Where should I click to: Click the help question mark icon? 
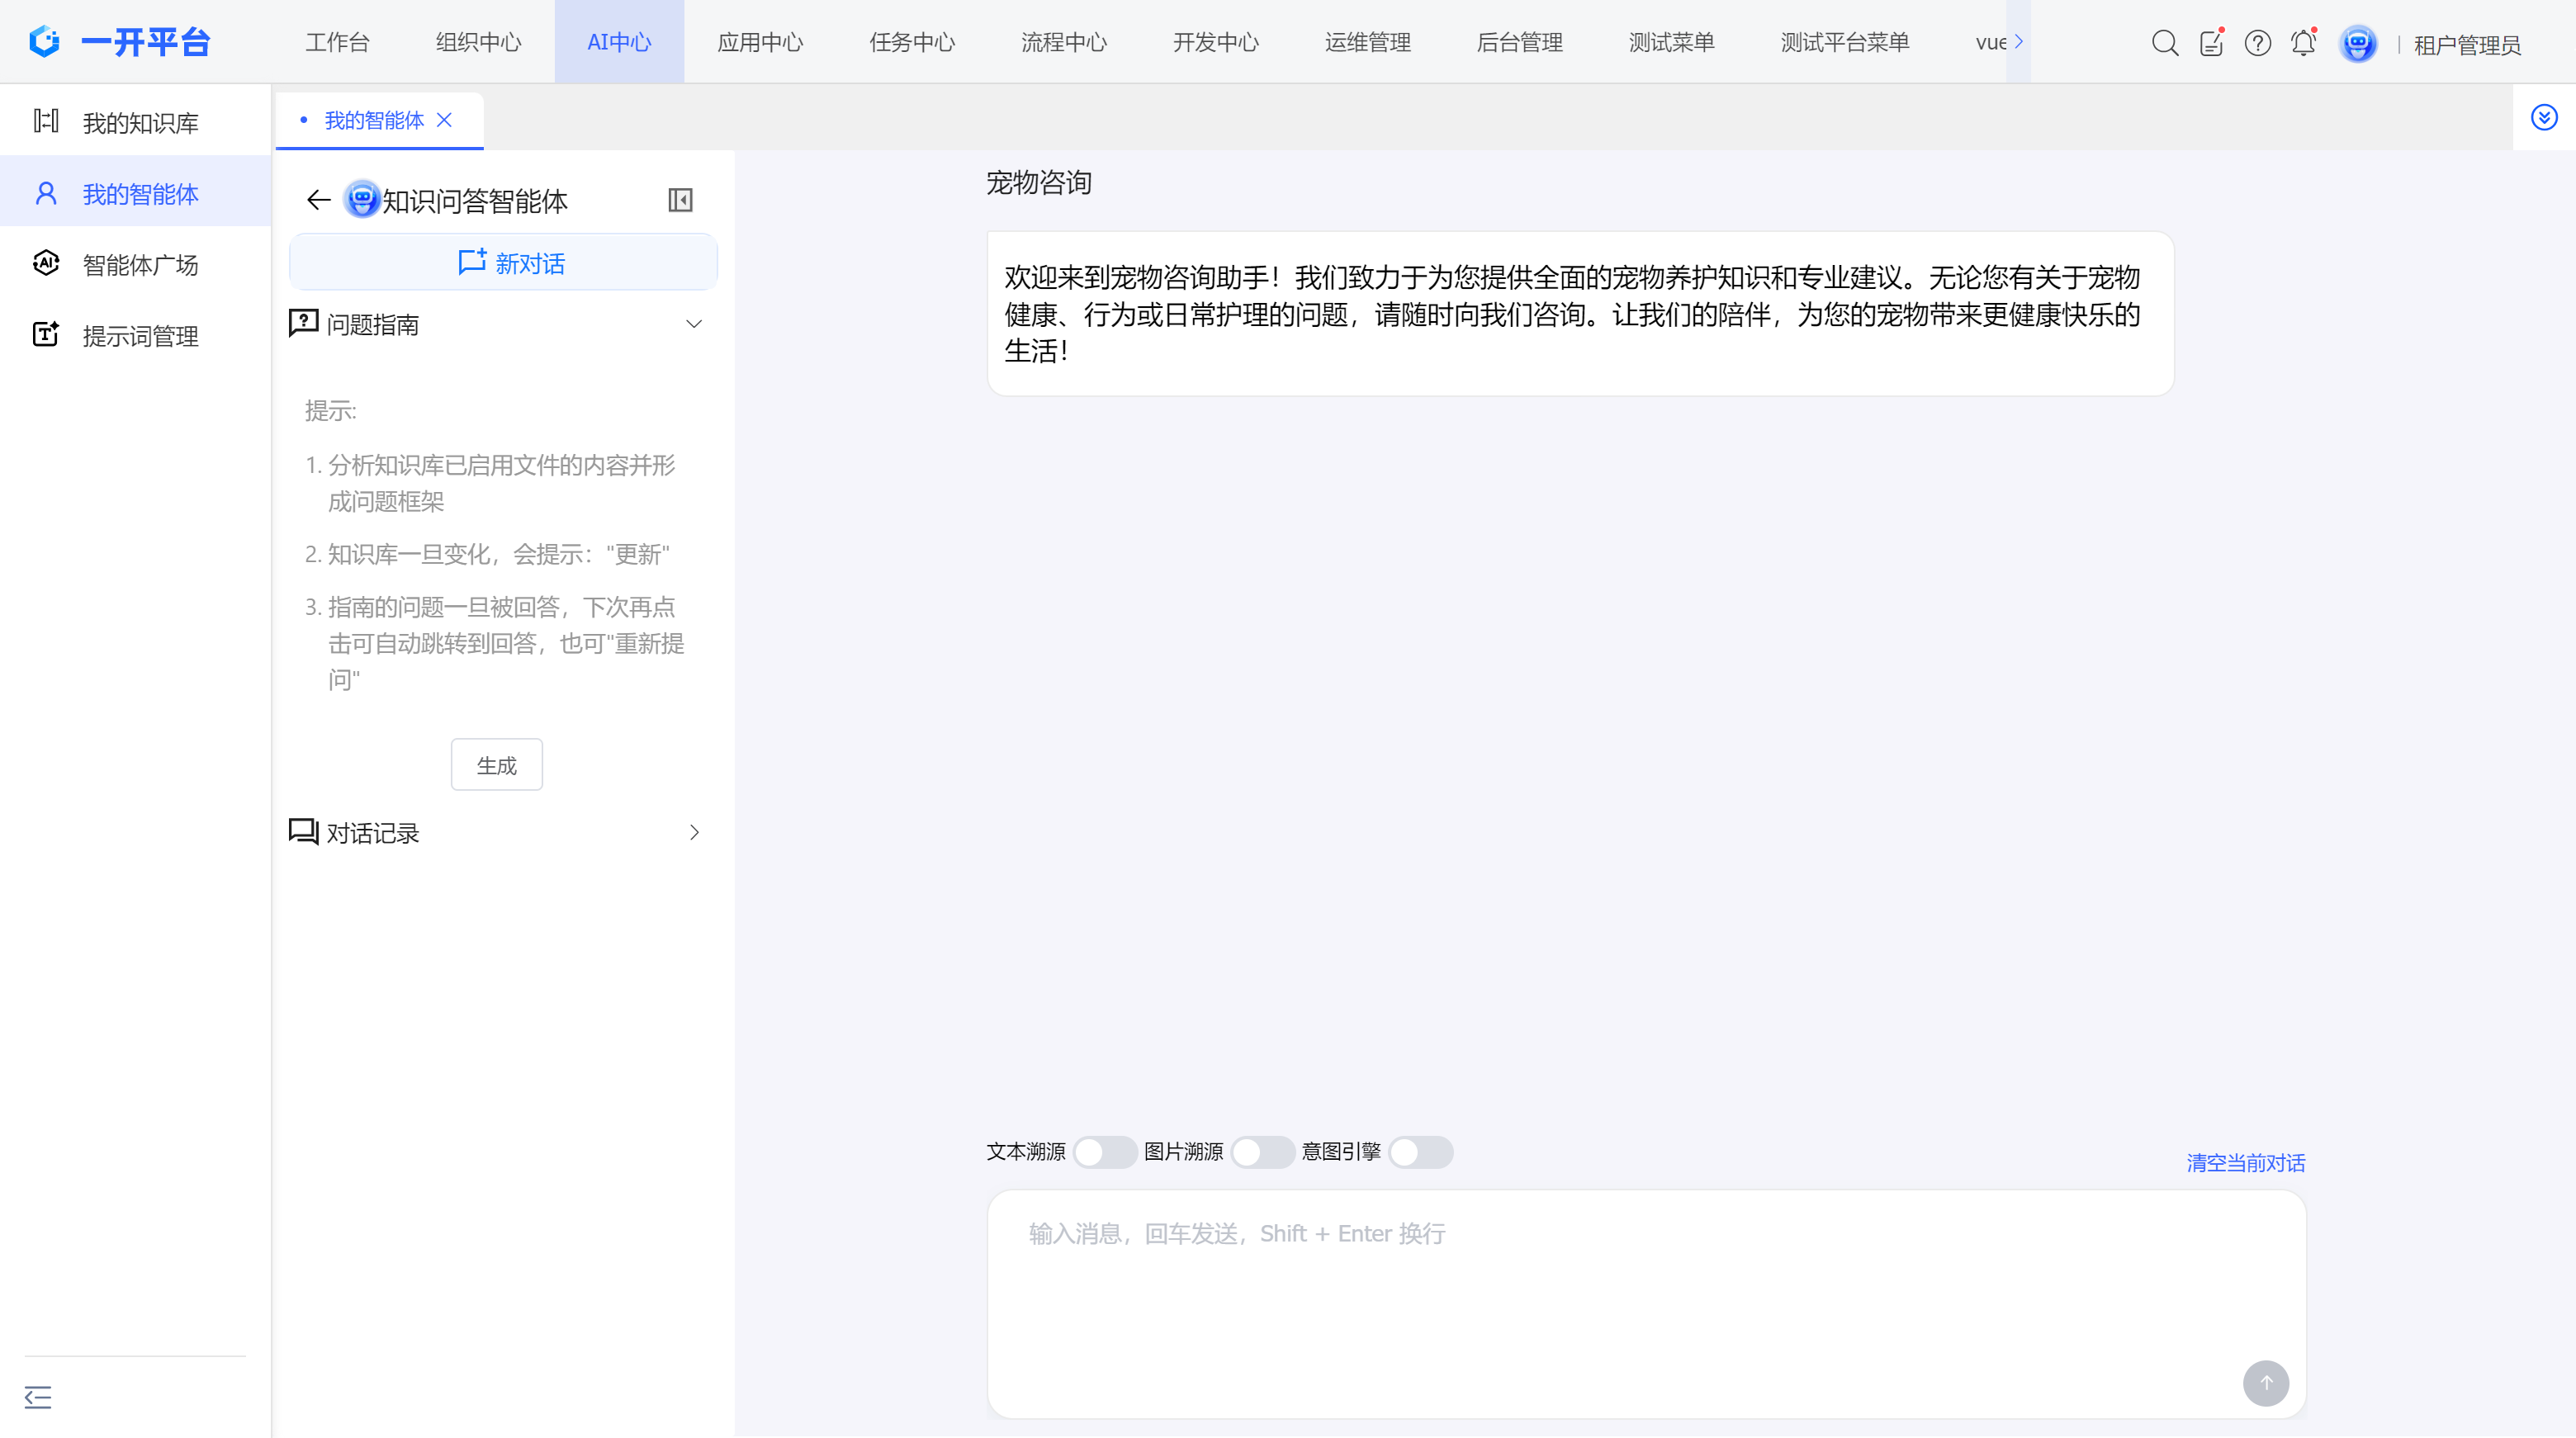(2257, 43)
